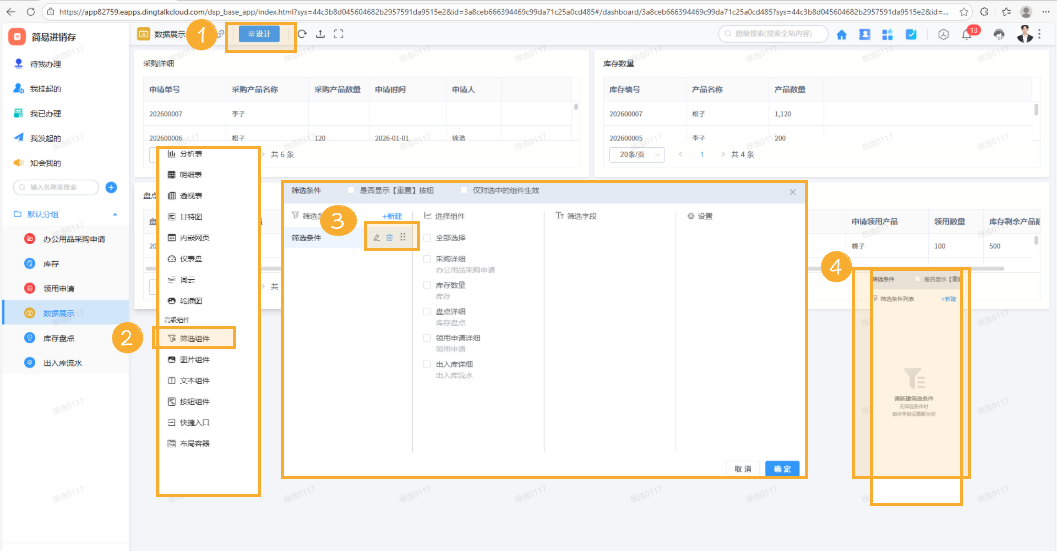The image size is (1057, 551).
Task: Click the 确定 button in the dialog
Action: coord(782,469)
